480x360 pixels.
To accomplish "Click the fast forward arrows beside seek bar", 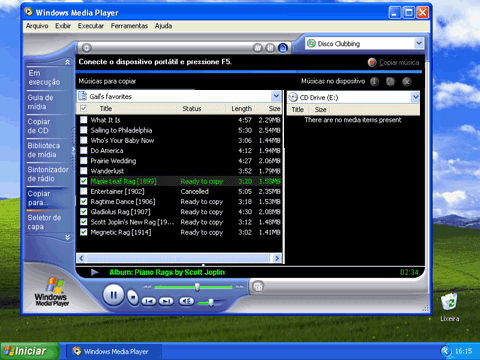I will point(240,287).
